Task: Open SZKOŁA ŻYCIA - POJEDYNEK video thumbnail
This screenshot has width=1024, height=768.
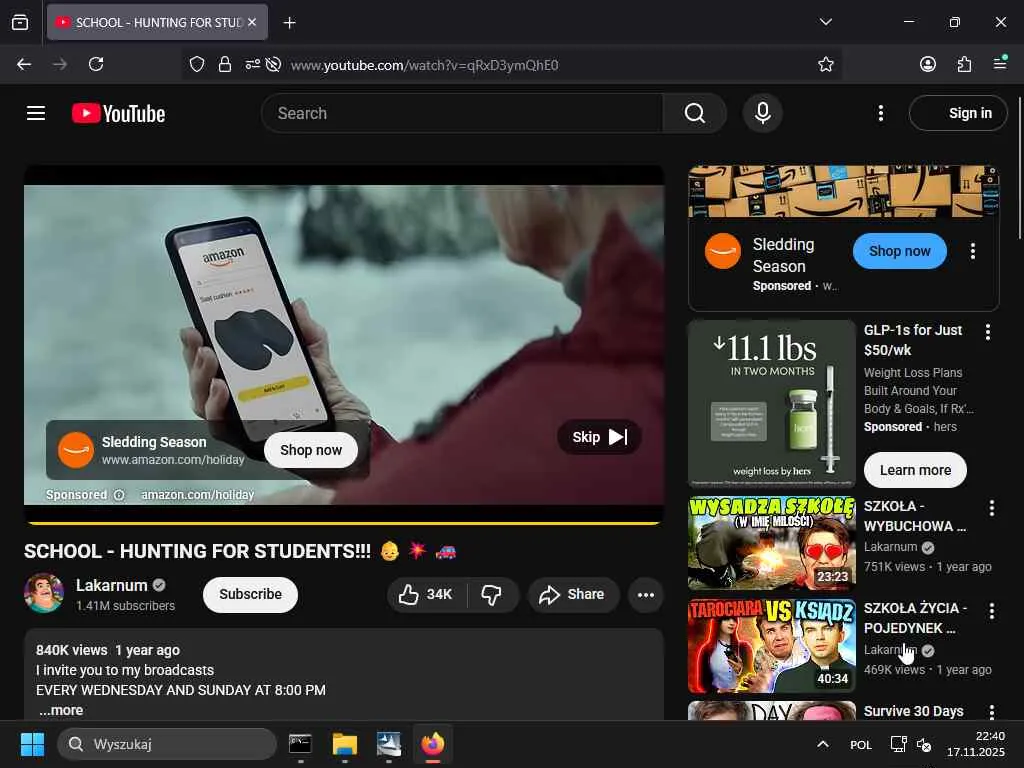Action: coord(772,646)
